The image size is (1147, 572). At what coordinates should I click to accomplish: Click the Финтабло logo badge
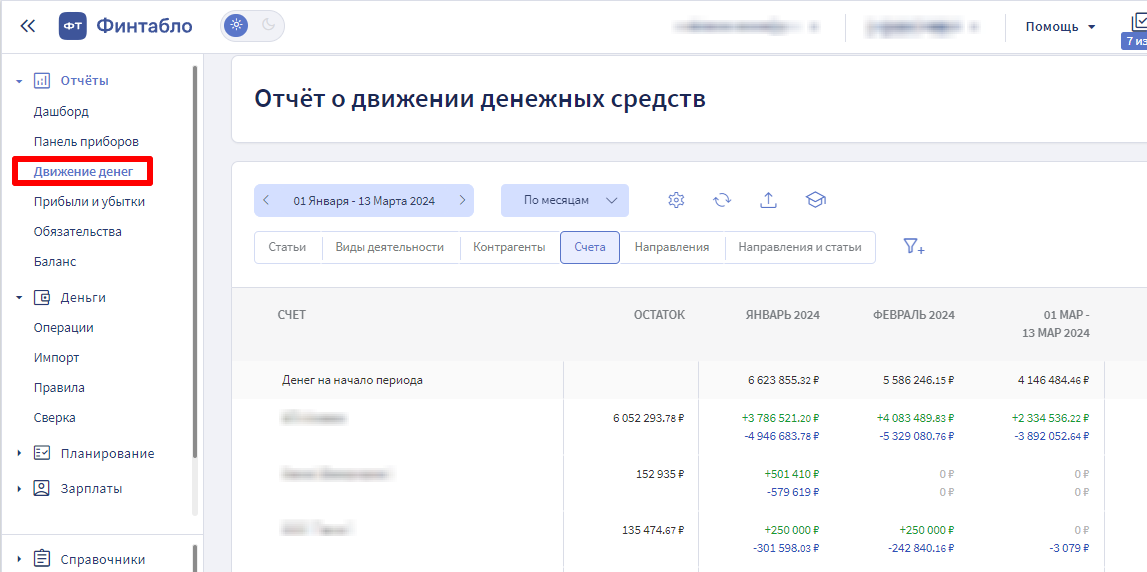73,26
